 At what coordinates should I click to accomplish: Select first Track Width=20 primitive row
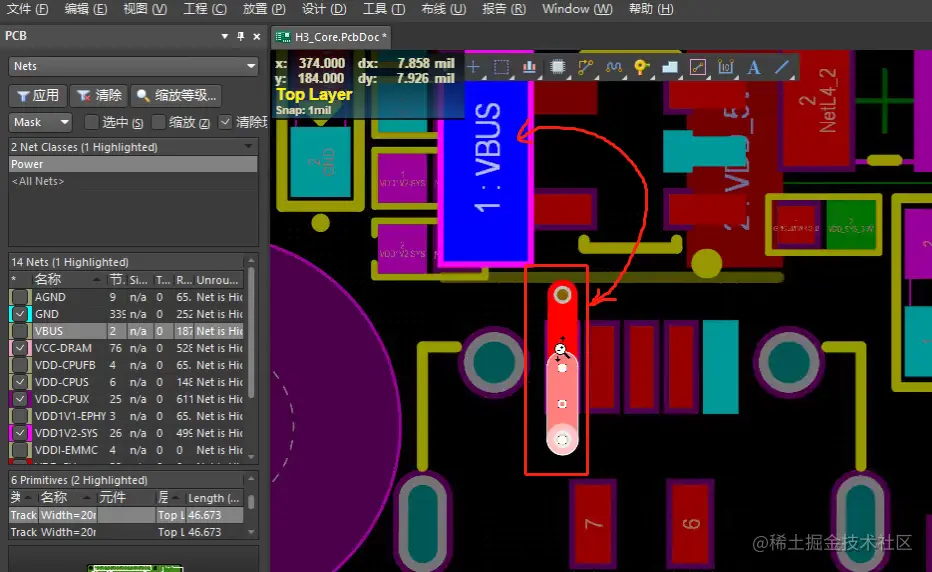[126, 515]
